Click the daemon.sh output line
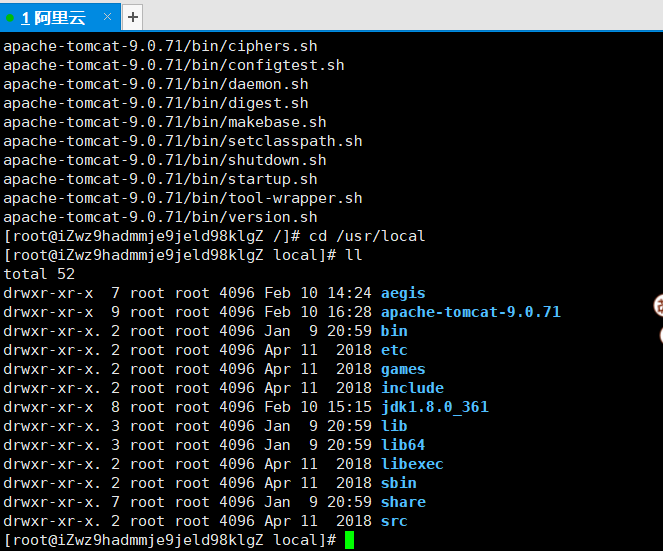The width and height of the screenshot is (663, 551). [156, 84]
